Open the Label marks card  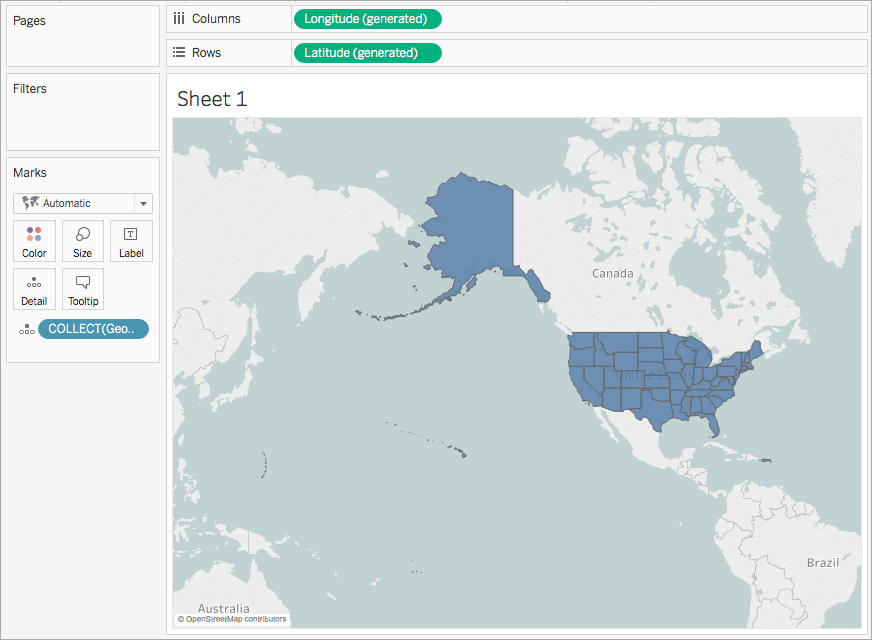click(131, 241)
